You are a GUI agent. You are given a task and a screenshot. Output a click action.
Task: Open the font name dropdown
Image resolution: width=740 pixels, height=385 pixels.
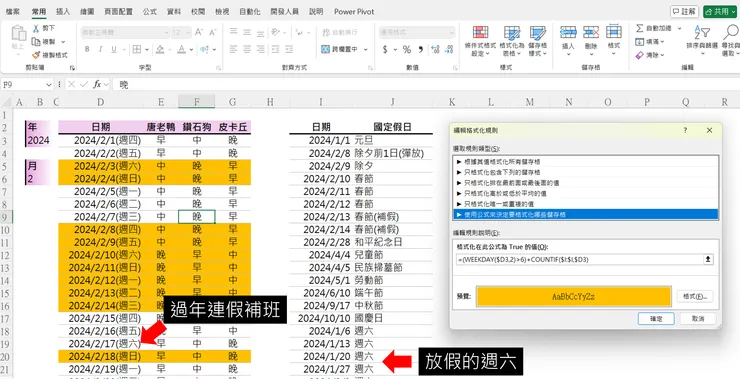166,33
